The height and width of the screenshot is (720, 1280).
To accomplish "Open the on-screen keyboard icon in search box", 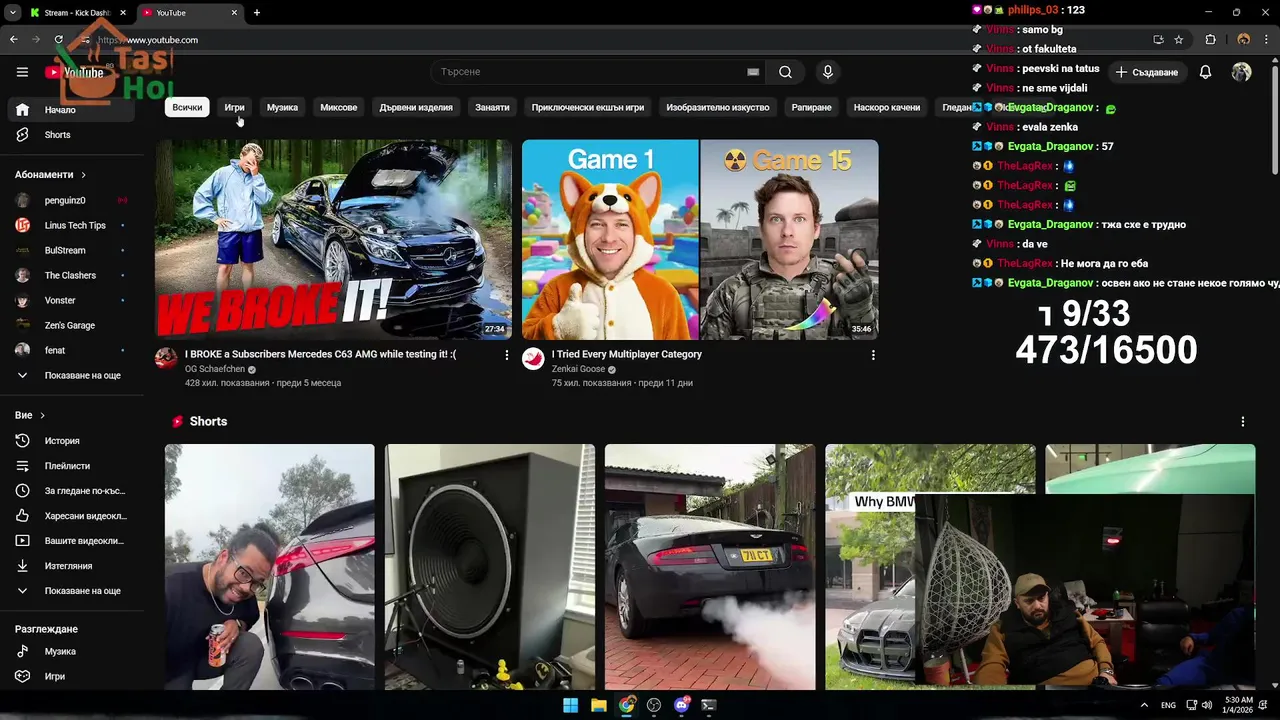I will click(753, 72).
